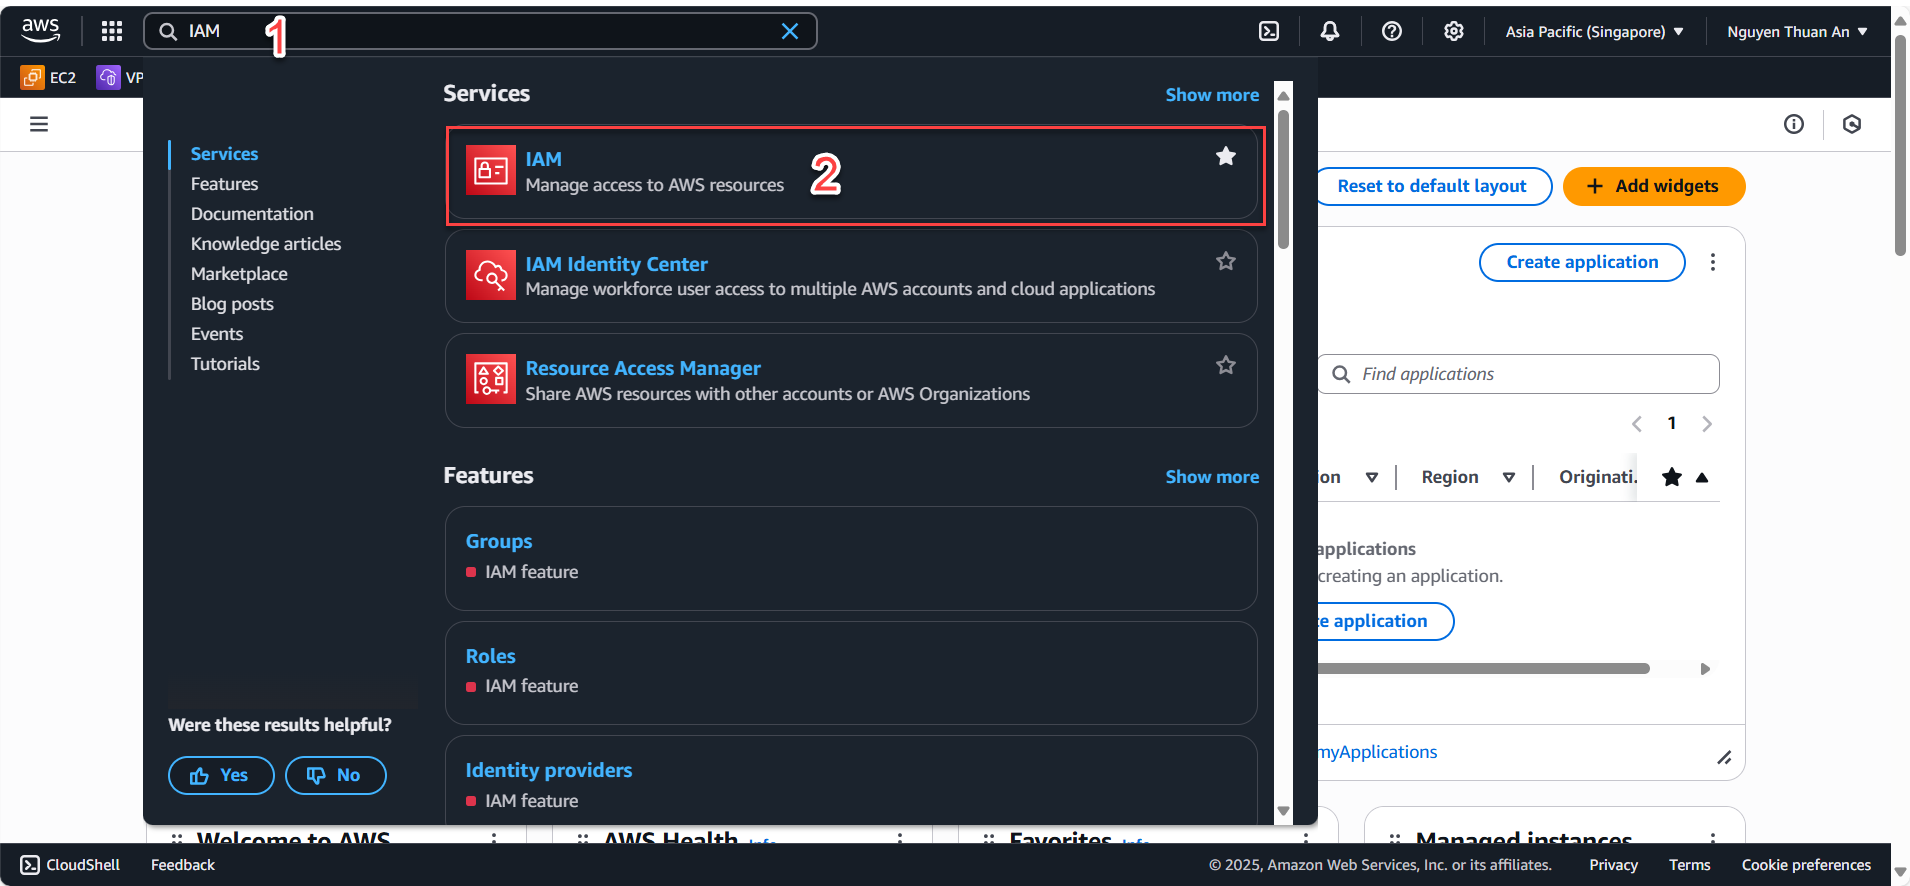The width and height of the screenshot is (1910, 886).
Task: Open CloudShell from the top bar icon
Action: point(1269,31)
